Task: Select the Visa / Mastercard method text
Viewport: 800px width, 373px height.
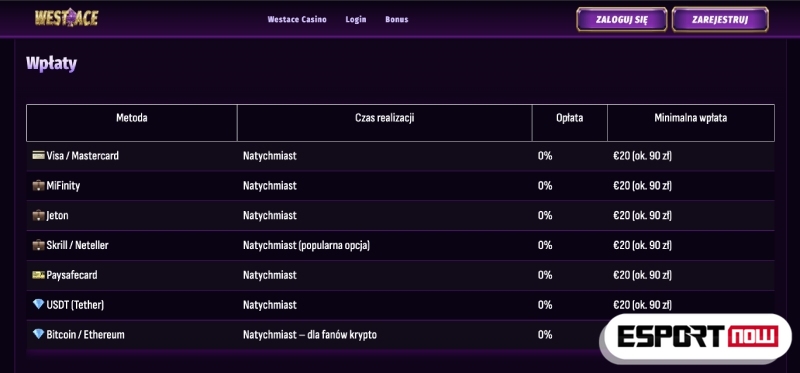Action: pos(82,156)
